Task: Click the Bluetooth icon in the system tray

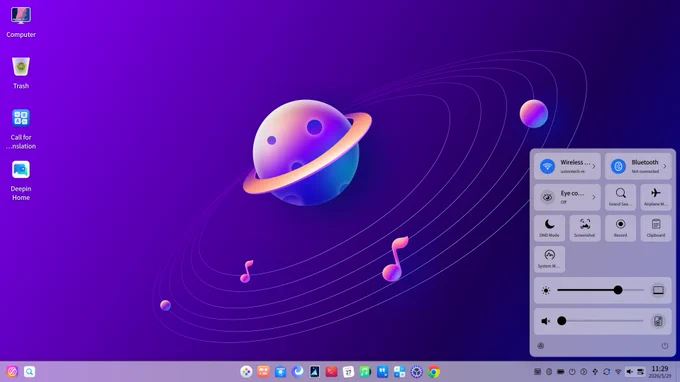Action: (549, 372)
